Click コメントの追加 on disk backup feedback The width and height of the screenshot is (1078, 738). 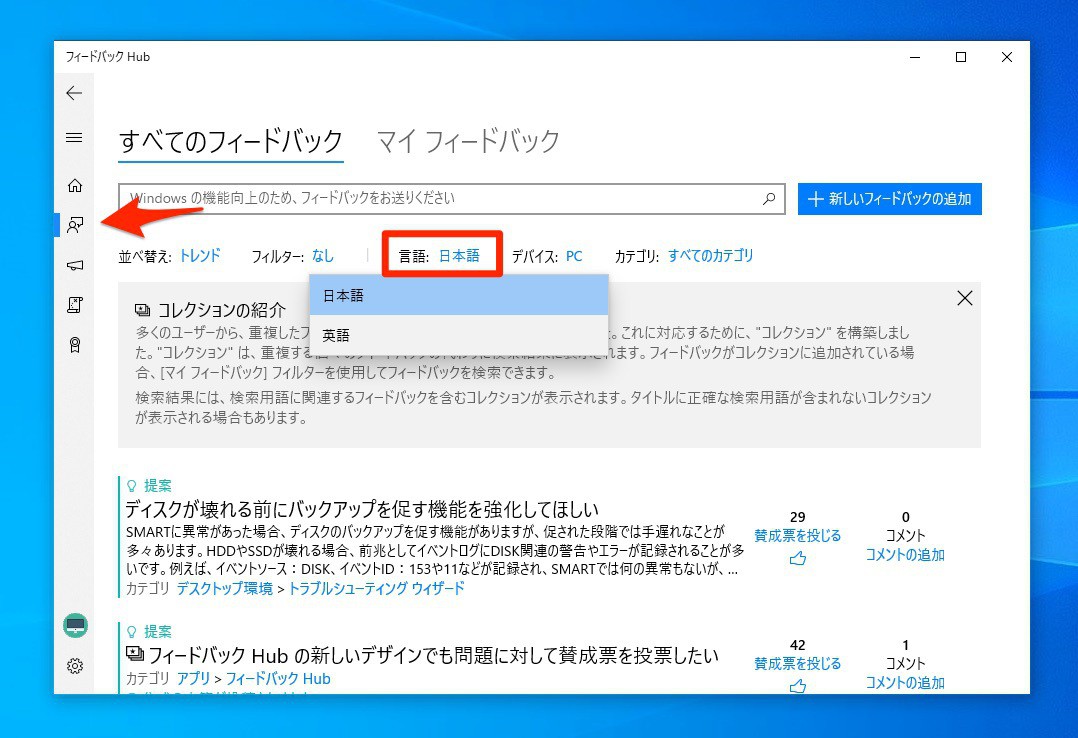(x=905, y=555)
